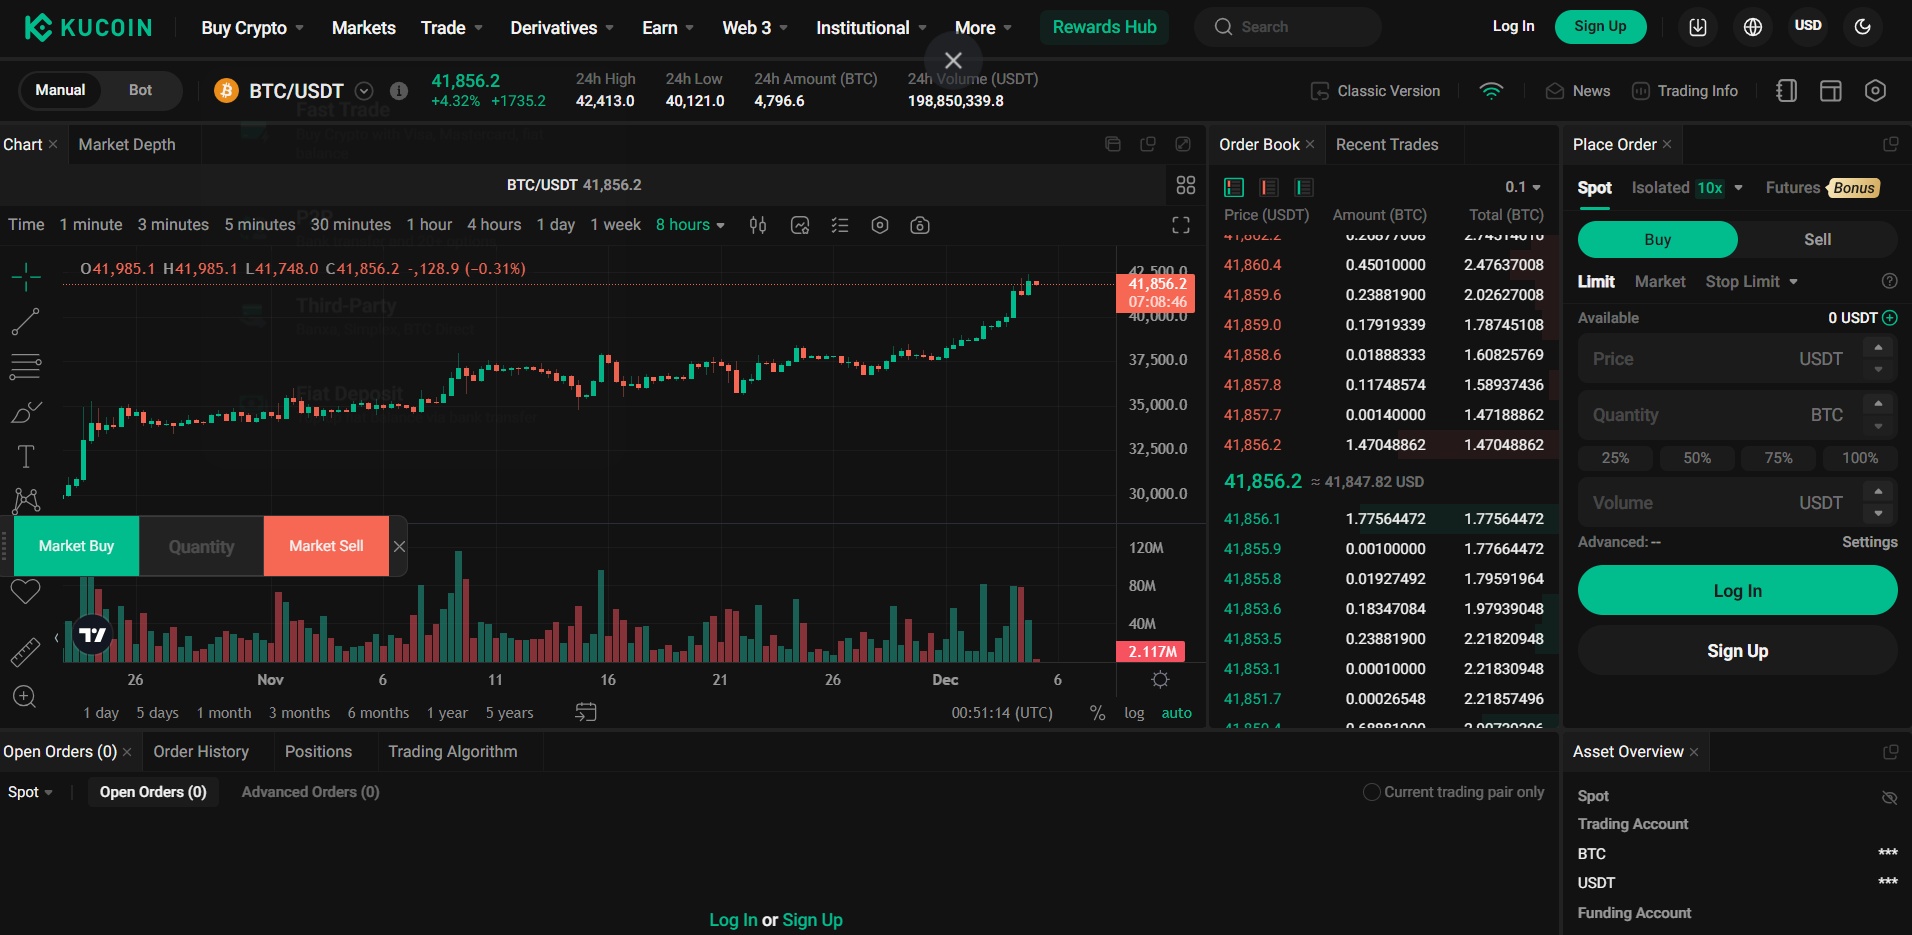Click the Rewards Hub button
The height and width of the screenshot is (935, 1912).
pos(1104,27)
